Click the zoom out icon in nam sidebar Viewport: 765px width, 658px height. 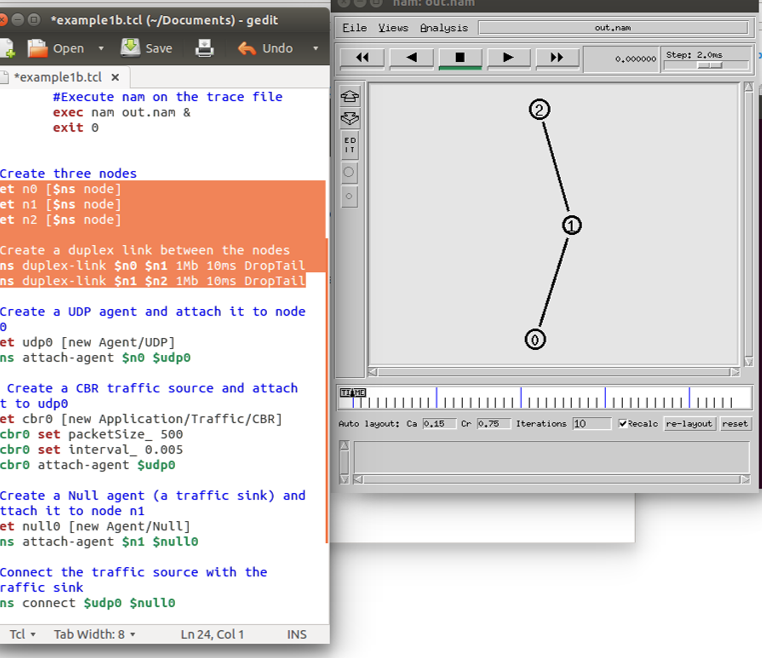pyautogui.click(x=350, y=119)
